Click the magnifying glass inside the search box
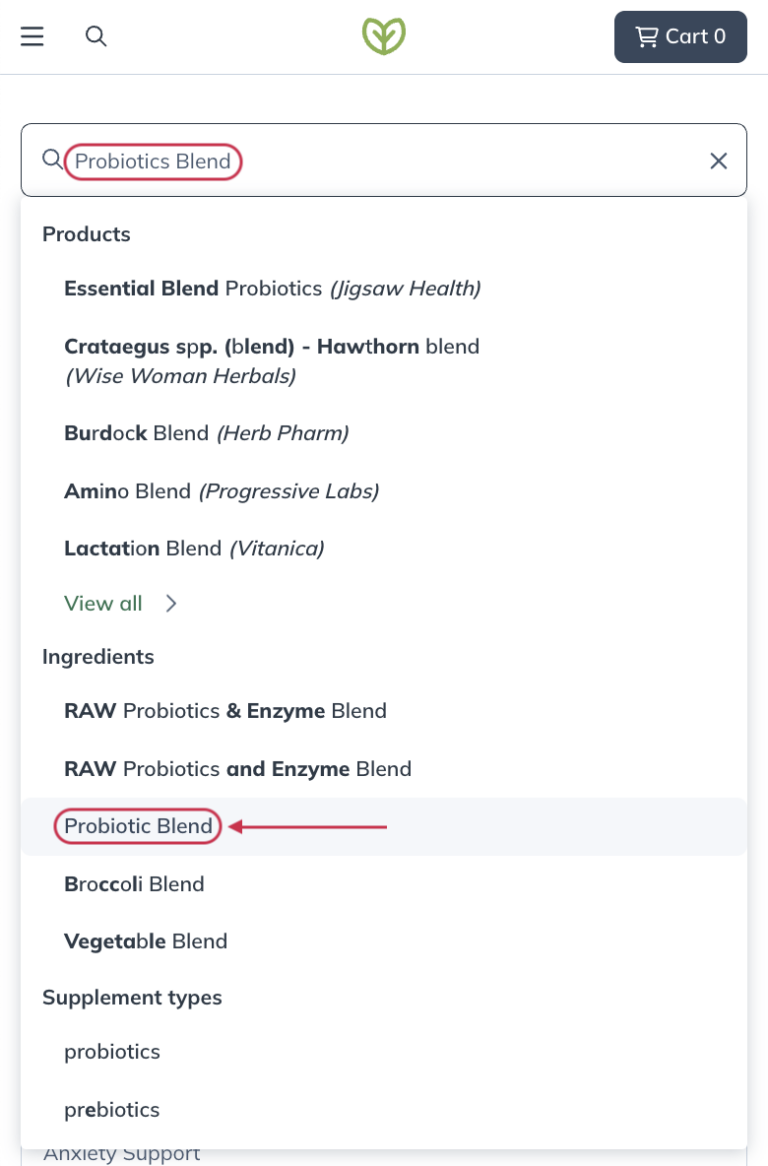 52,160
